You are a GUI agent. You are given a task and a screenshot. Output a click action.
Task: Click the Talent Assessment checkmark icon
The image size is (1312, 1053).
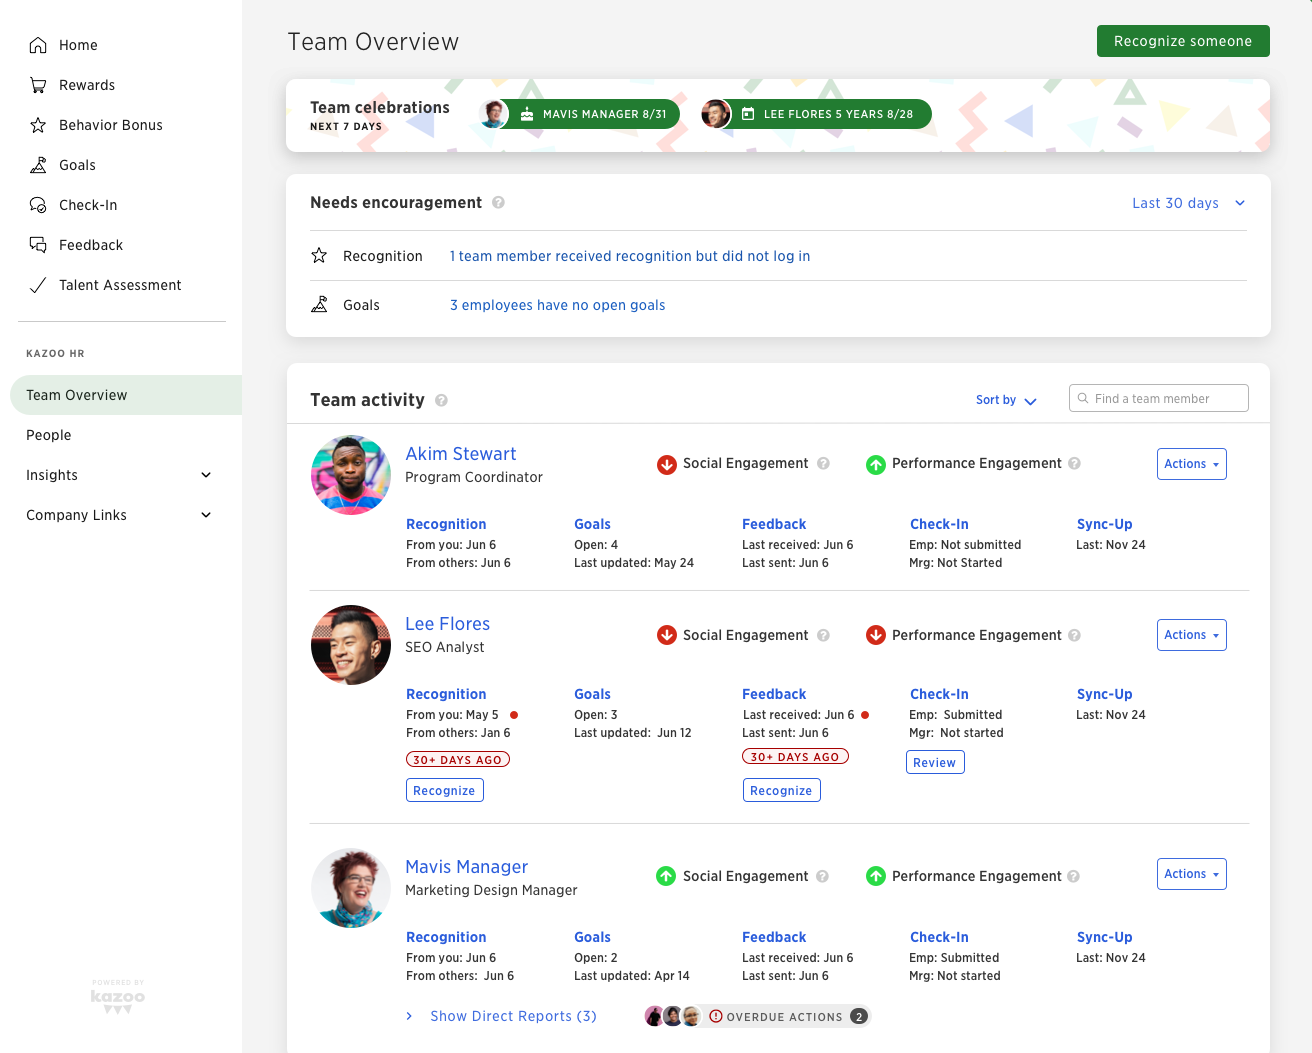pyautogui.click(x=38, y=285)
